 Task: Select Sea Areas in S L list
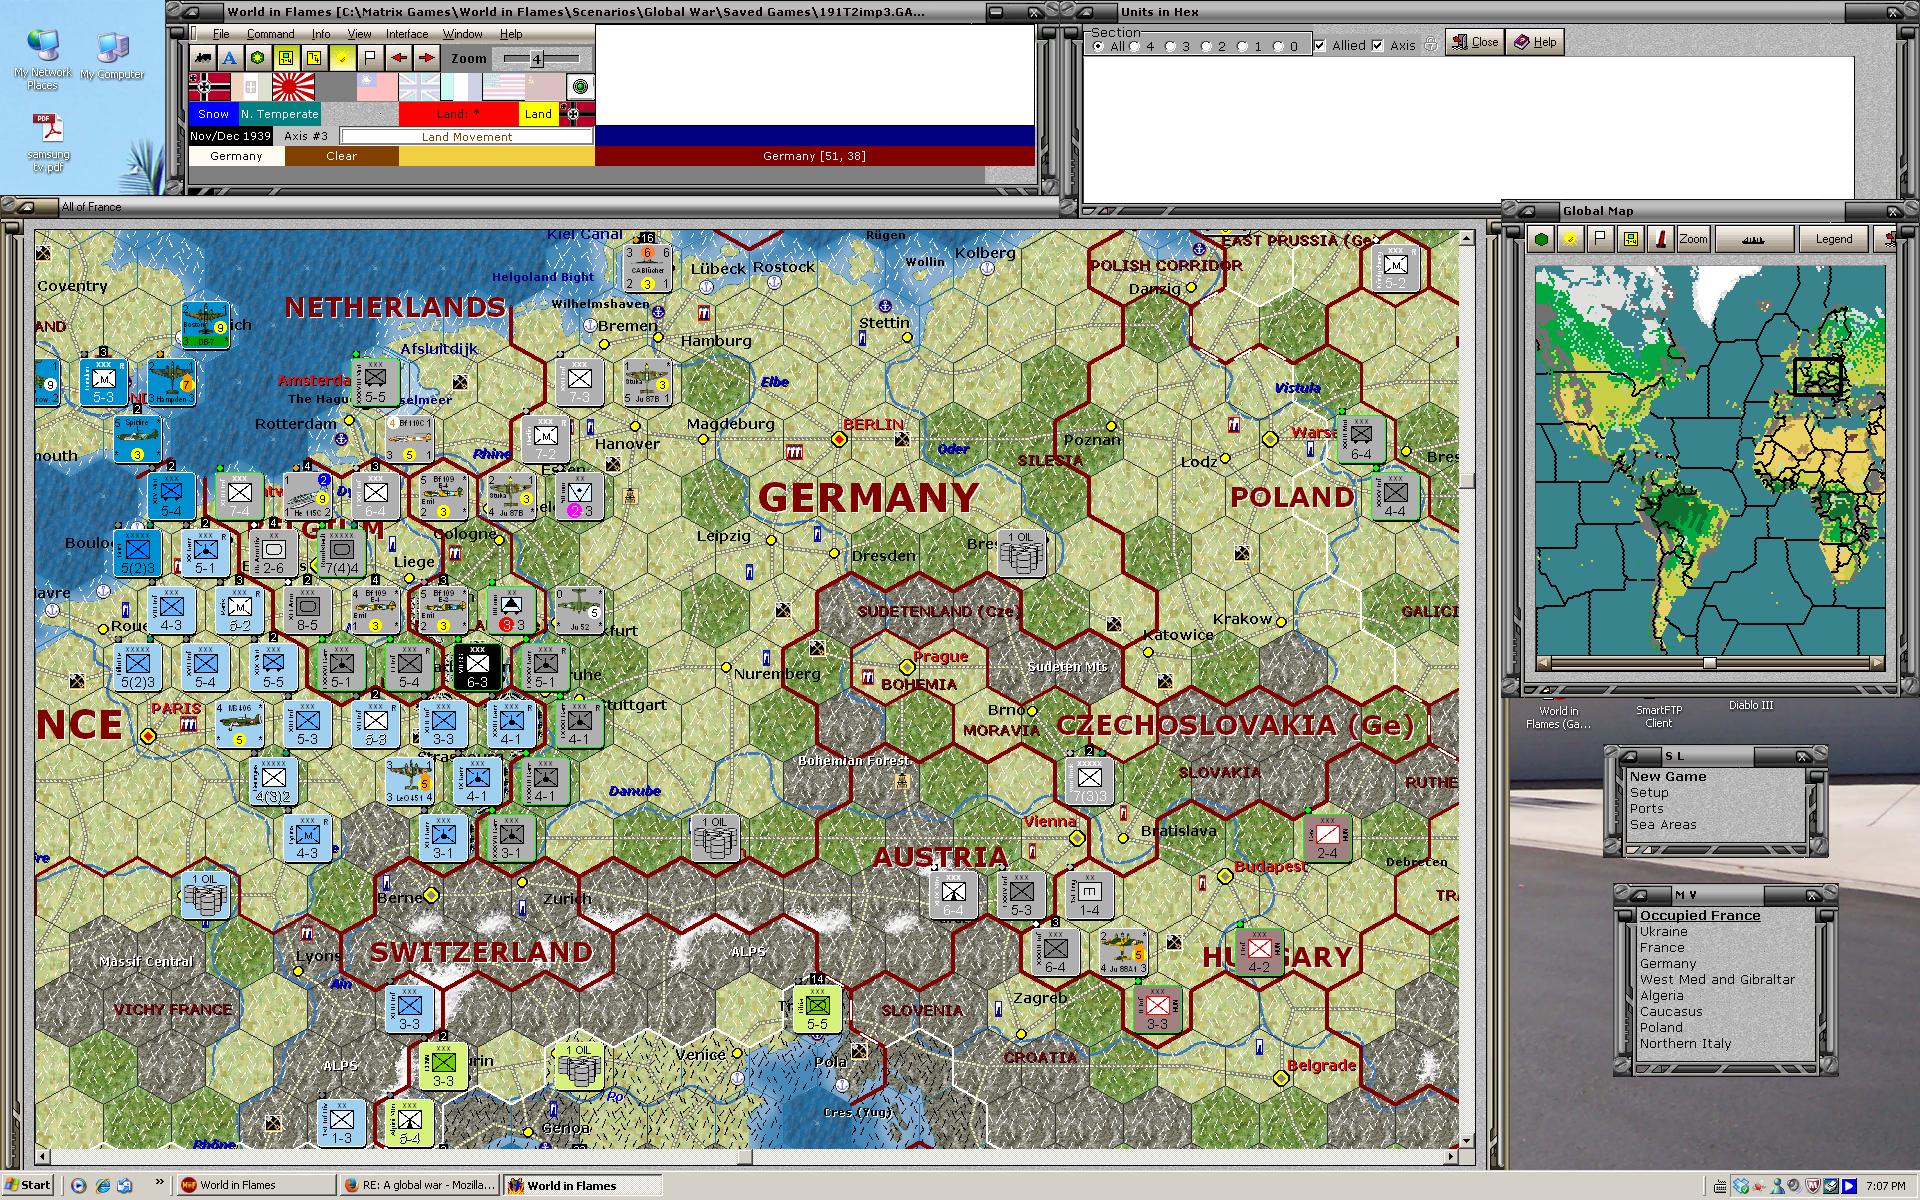pyautogui.click(x=1663, y=824)
